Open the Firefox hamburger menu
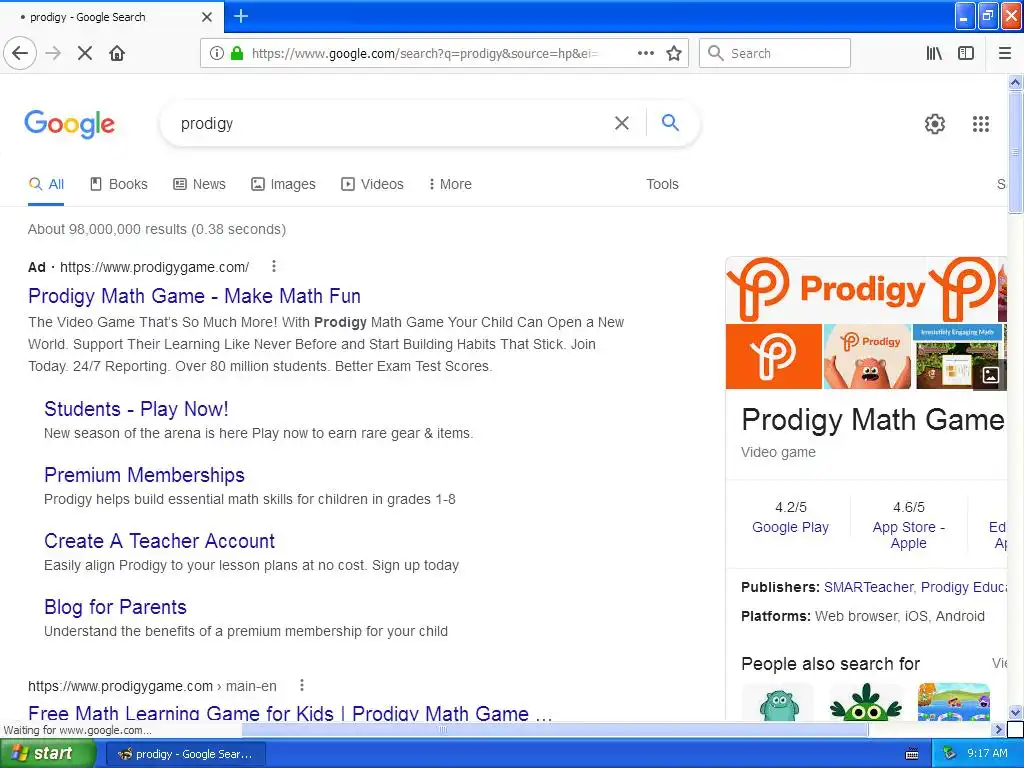Screen dimensions: 1024x768 (x=1005, y=54)
